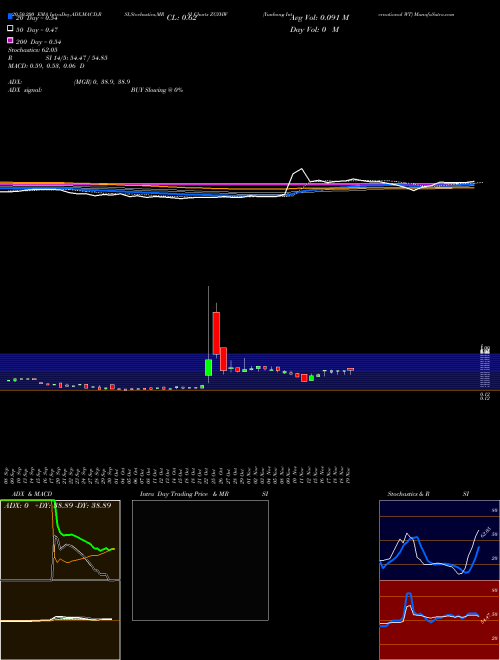Select the '20 Day = 0.54' label
The image size is (500, 660).
point(36,18)
